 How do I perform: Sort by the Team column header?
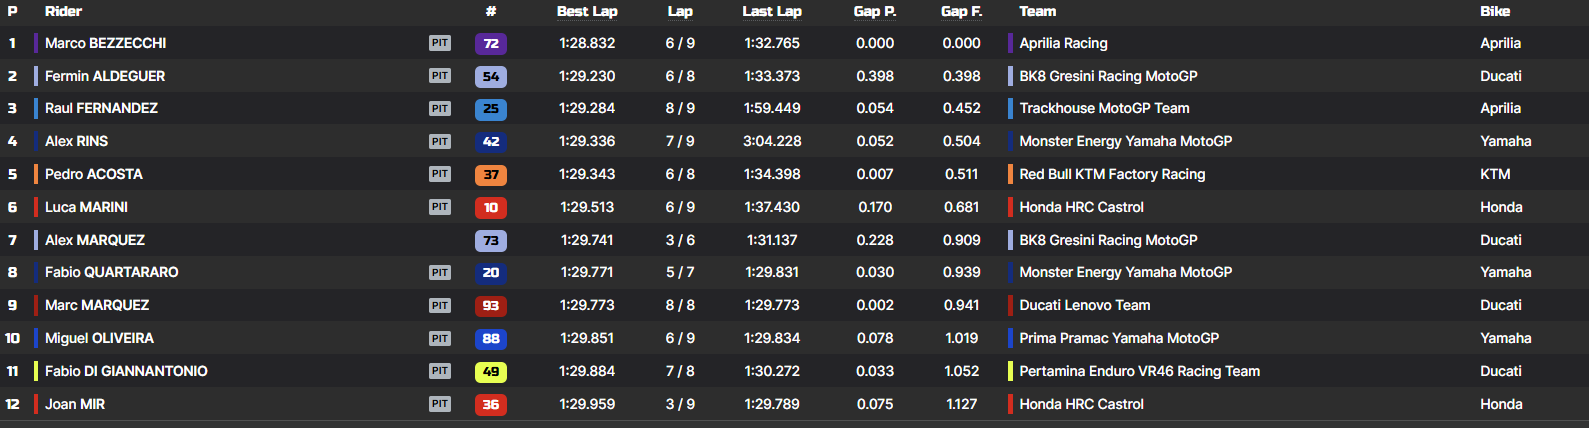1037,11
